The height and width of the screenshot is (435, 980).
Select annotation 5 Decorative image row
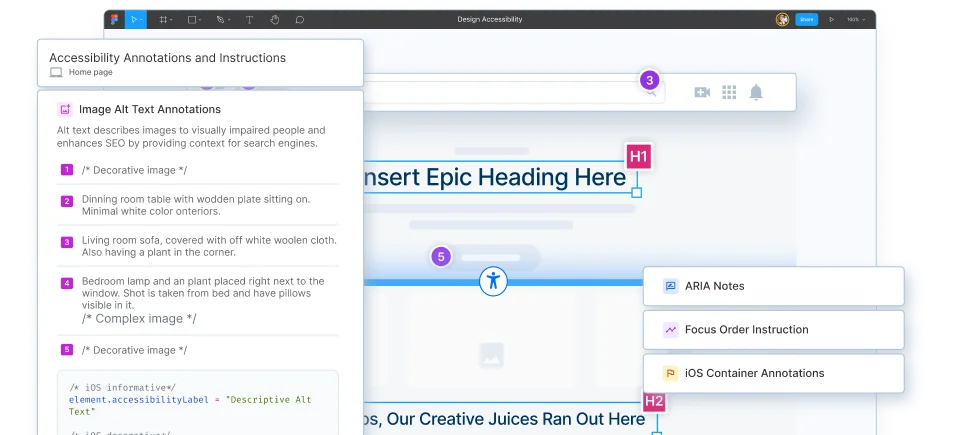tap(198, 350)
